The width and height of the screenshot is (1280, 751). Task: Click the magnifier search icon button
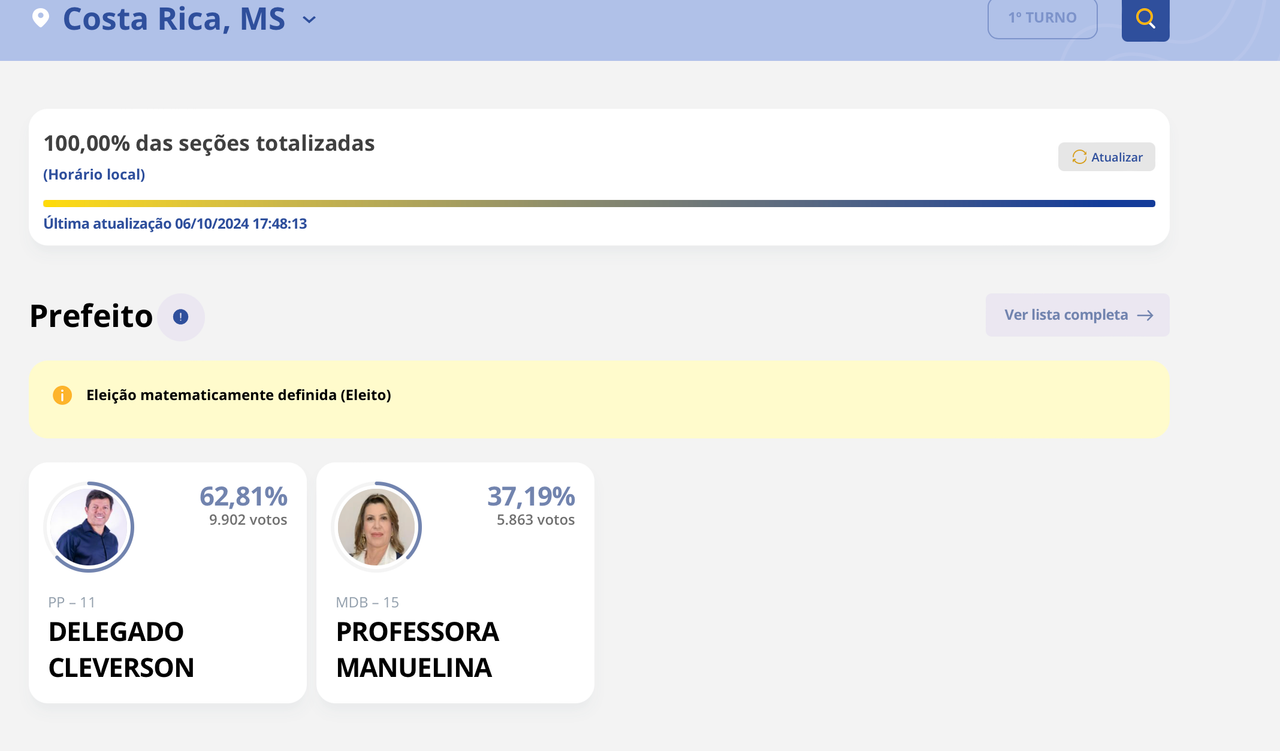(1145, 19)
